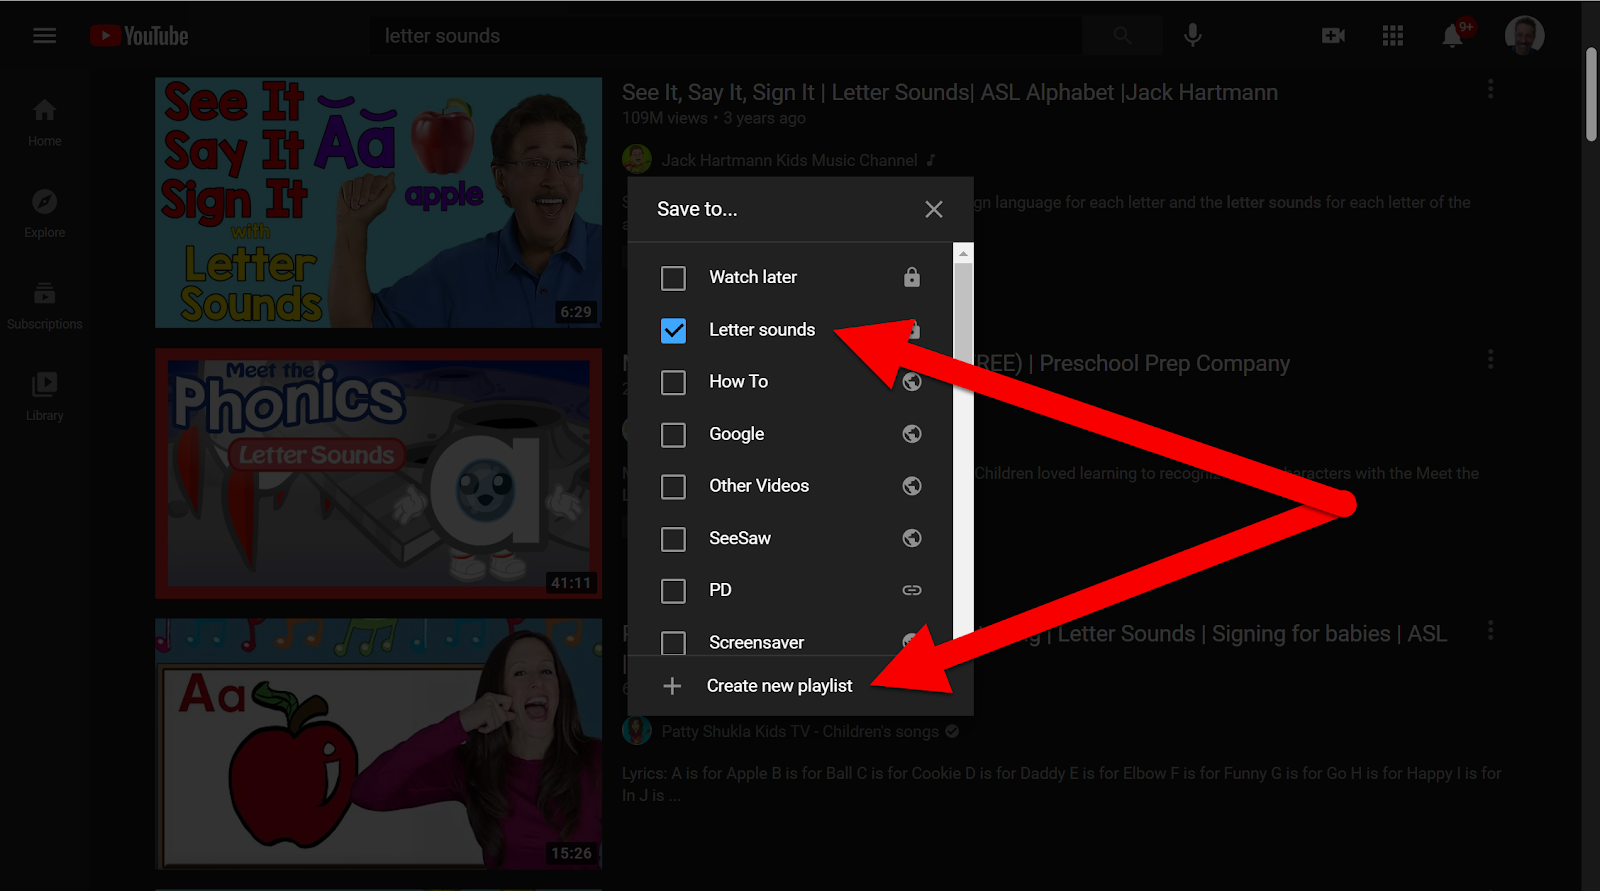Screen dimensions: 1600x891
Task: Close the Save to dialog
Action: [934, 209]
